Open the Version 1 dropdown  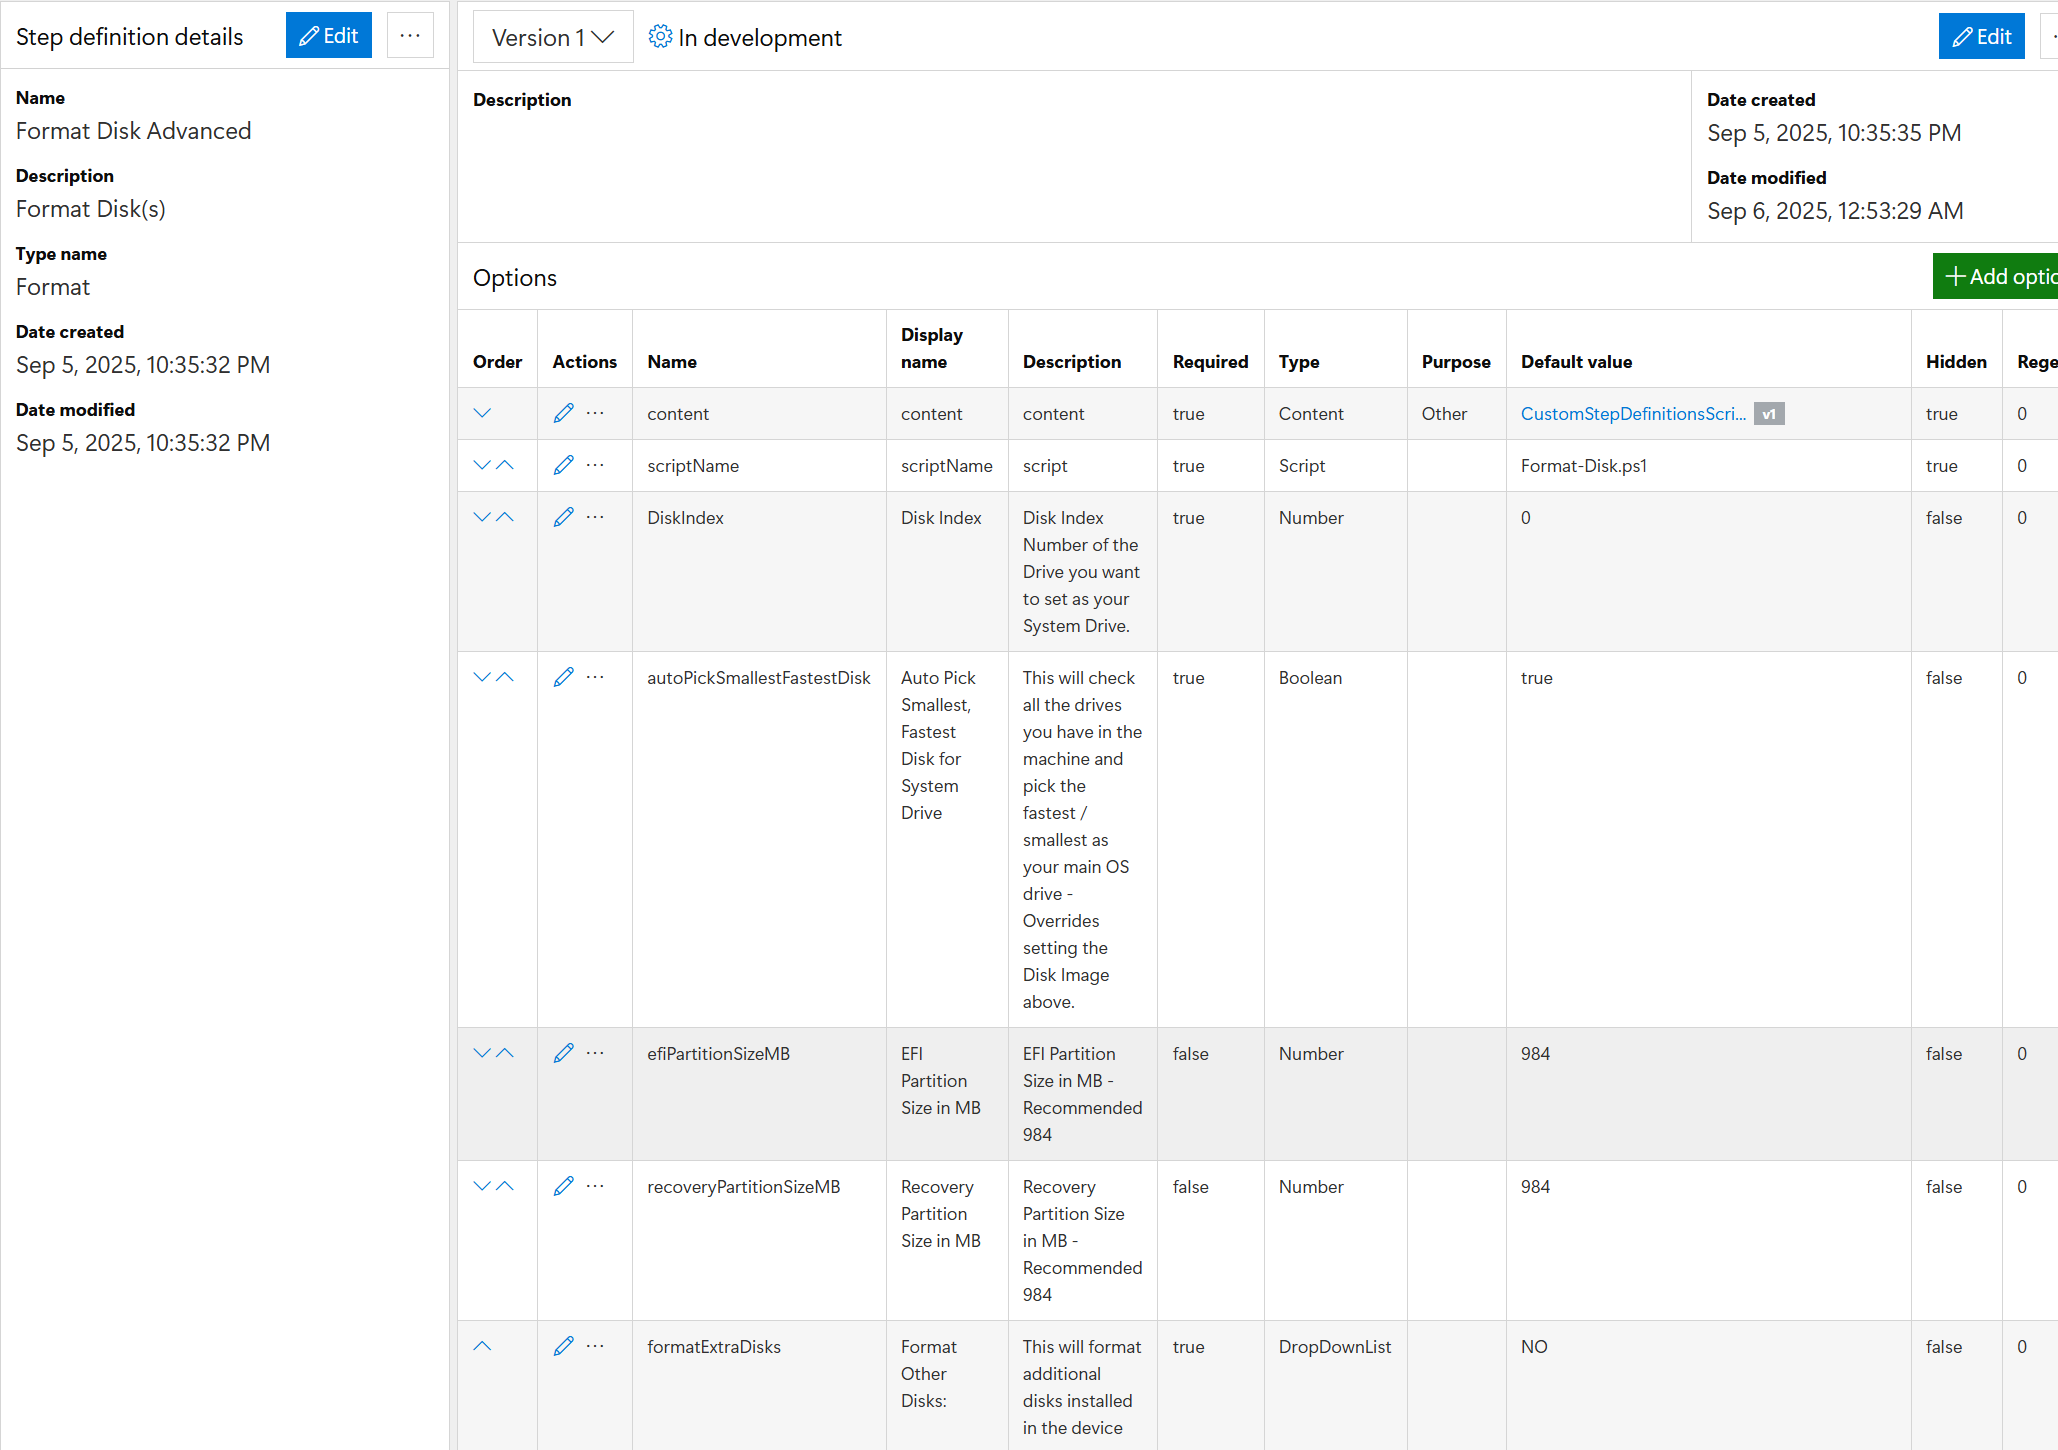click(552, 38)
